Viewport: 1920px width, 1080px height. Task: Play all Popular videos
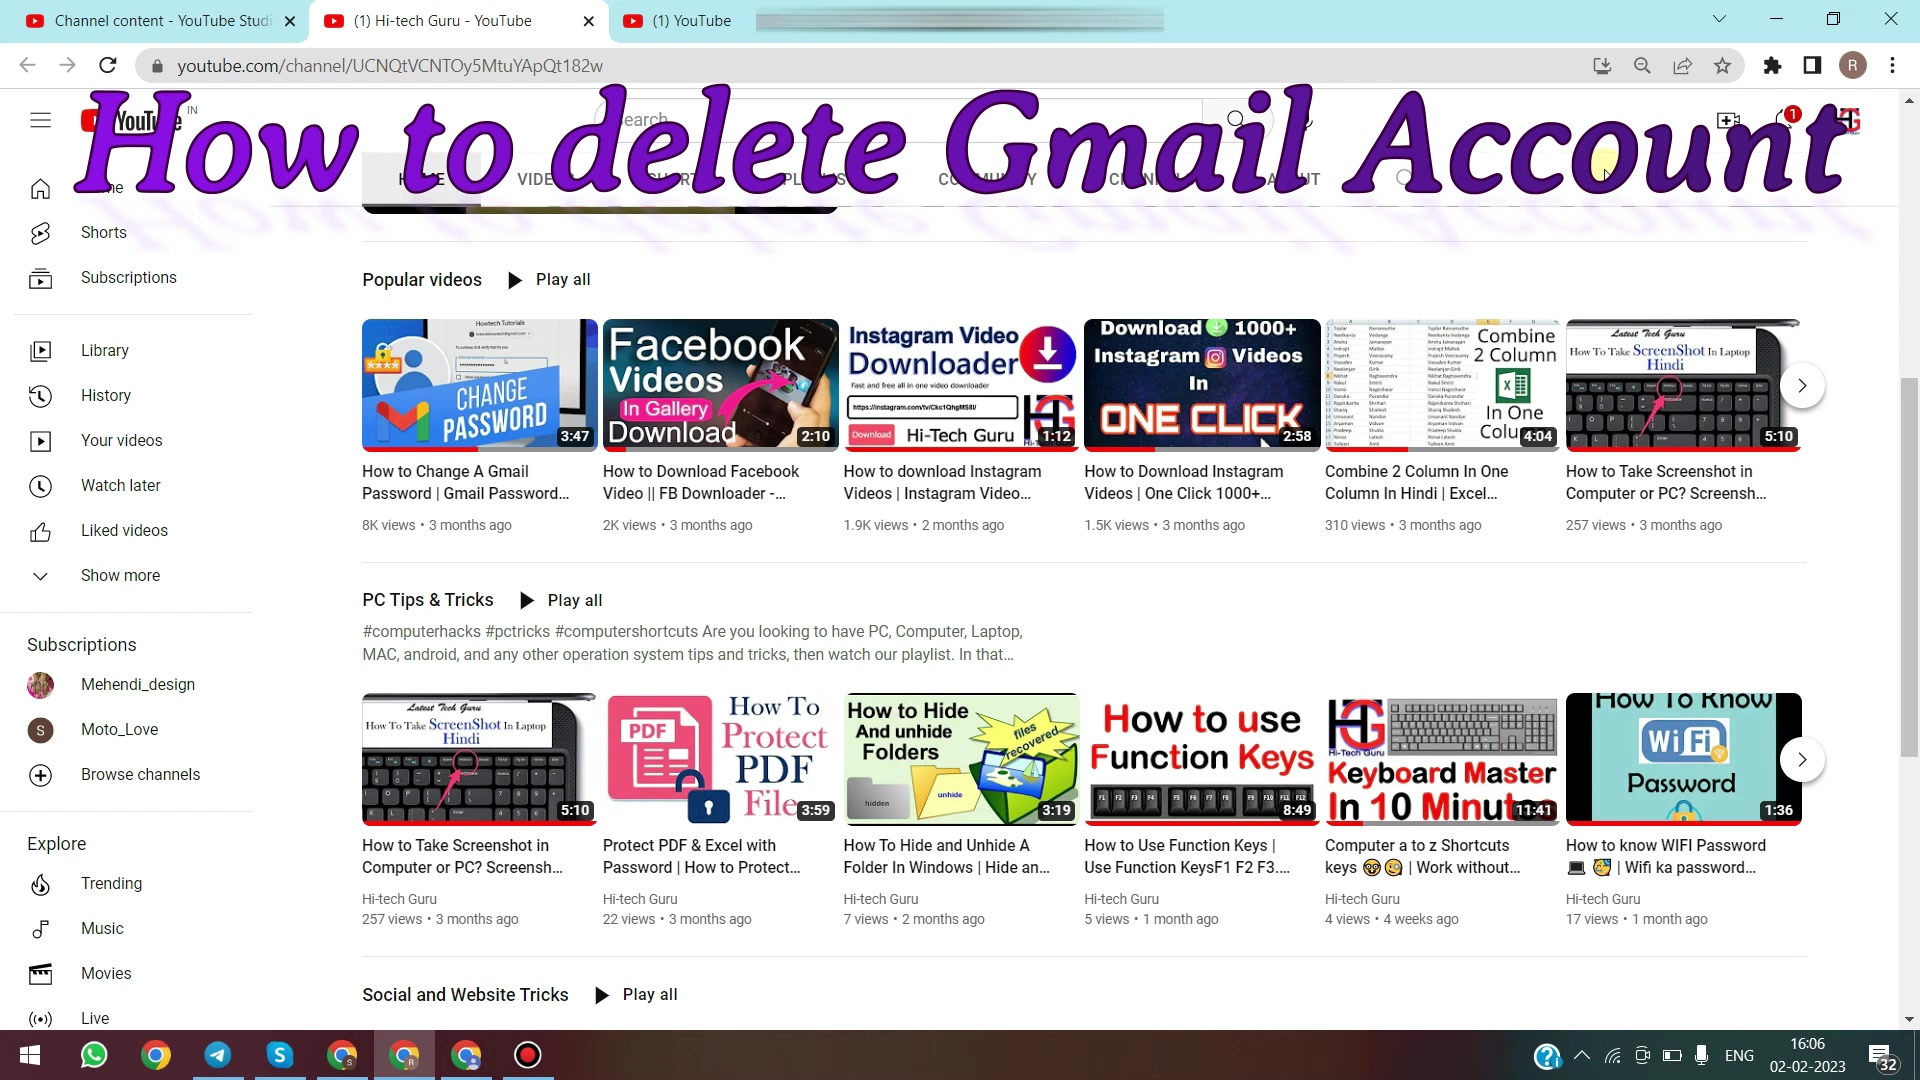point(550,280)
